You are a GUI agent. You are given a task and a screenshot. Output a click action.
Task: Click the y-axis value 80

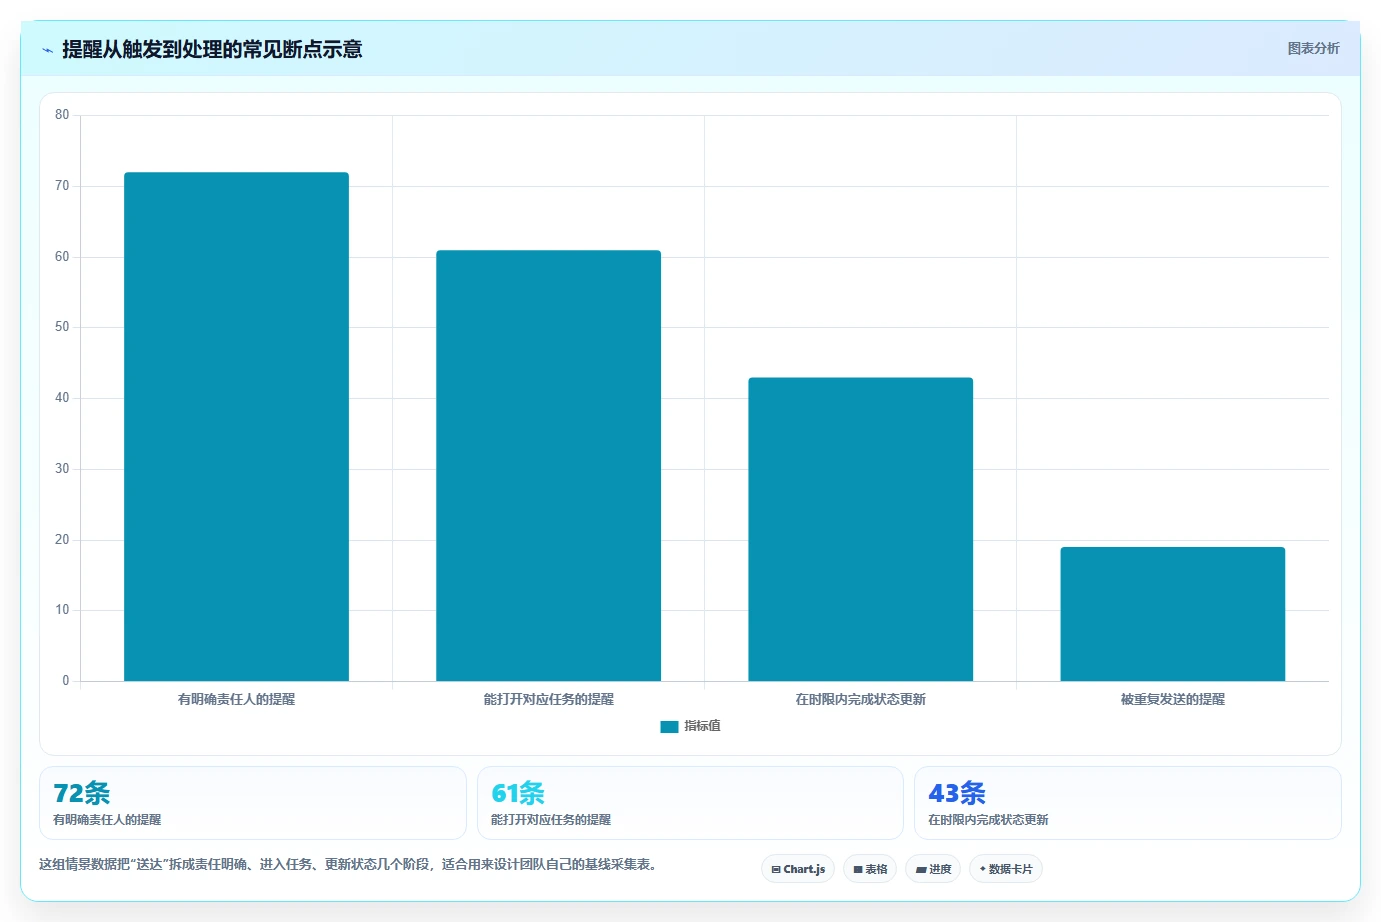(62, 115)
